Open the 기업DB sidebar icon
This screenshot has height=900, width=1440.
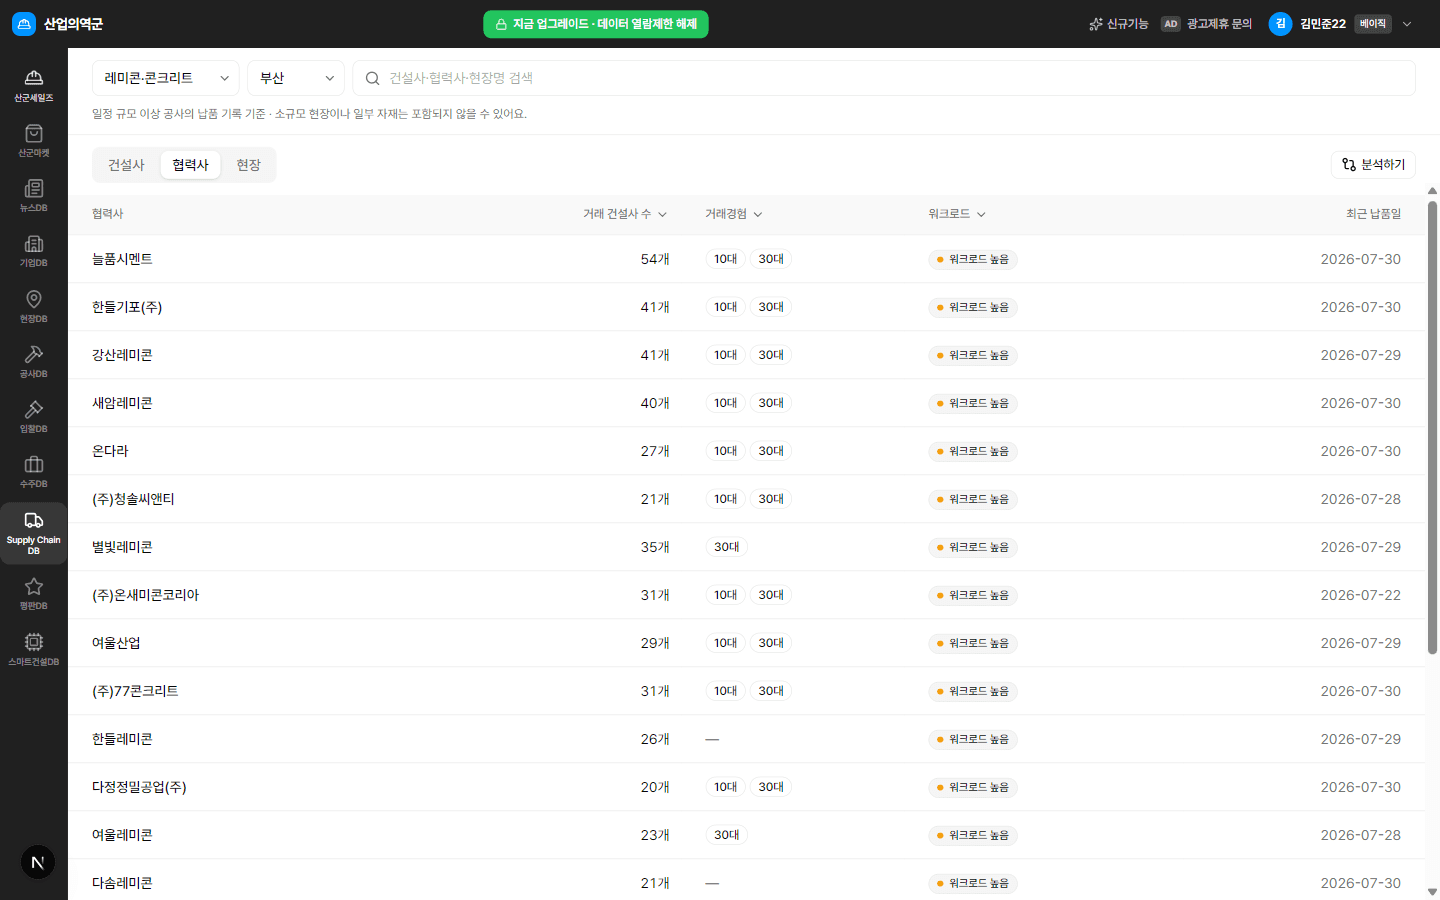pos(33,251)
